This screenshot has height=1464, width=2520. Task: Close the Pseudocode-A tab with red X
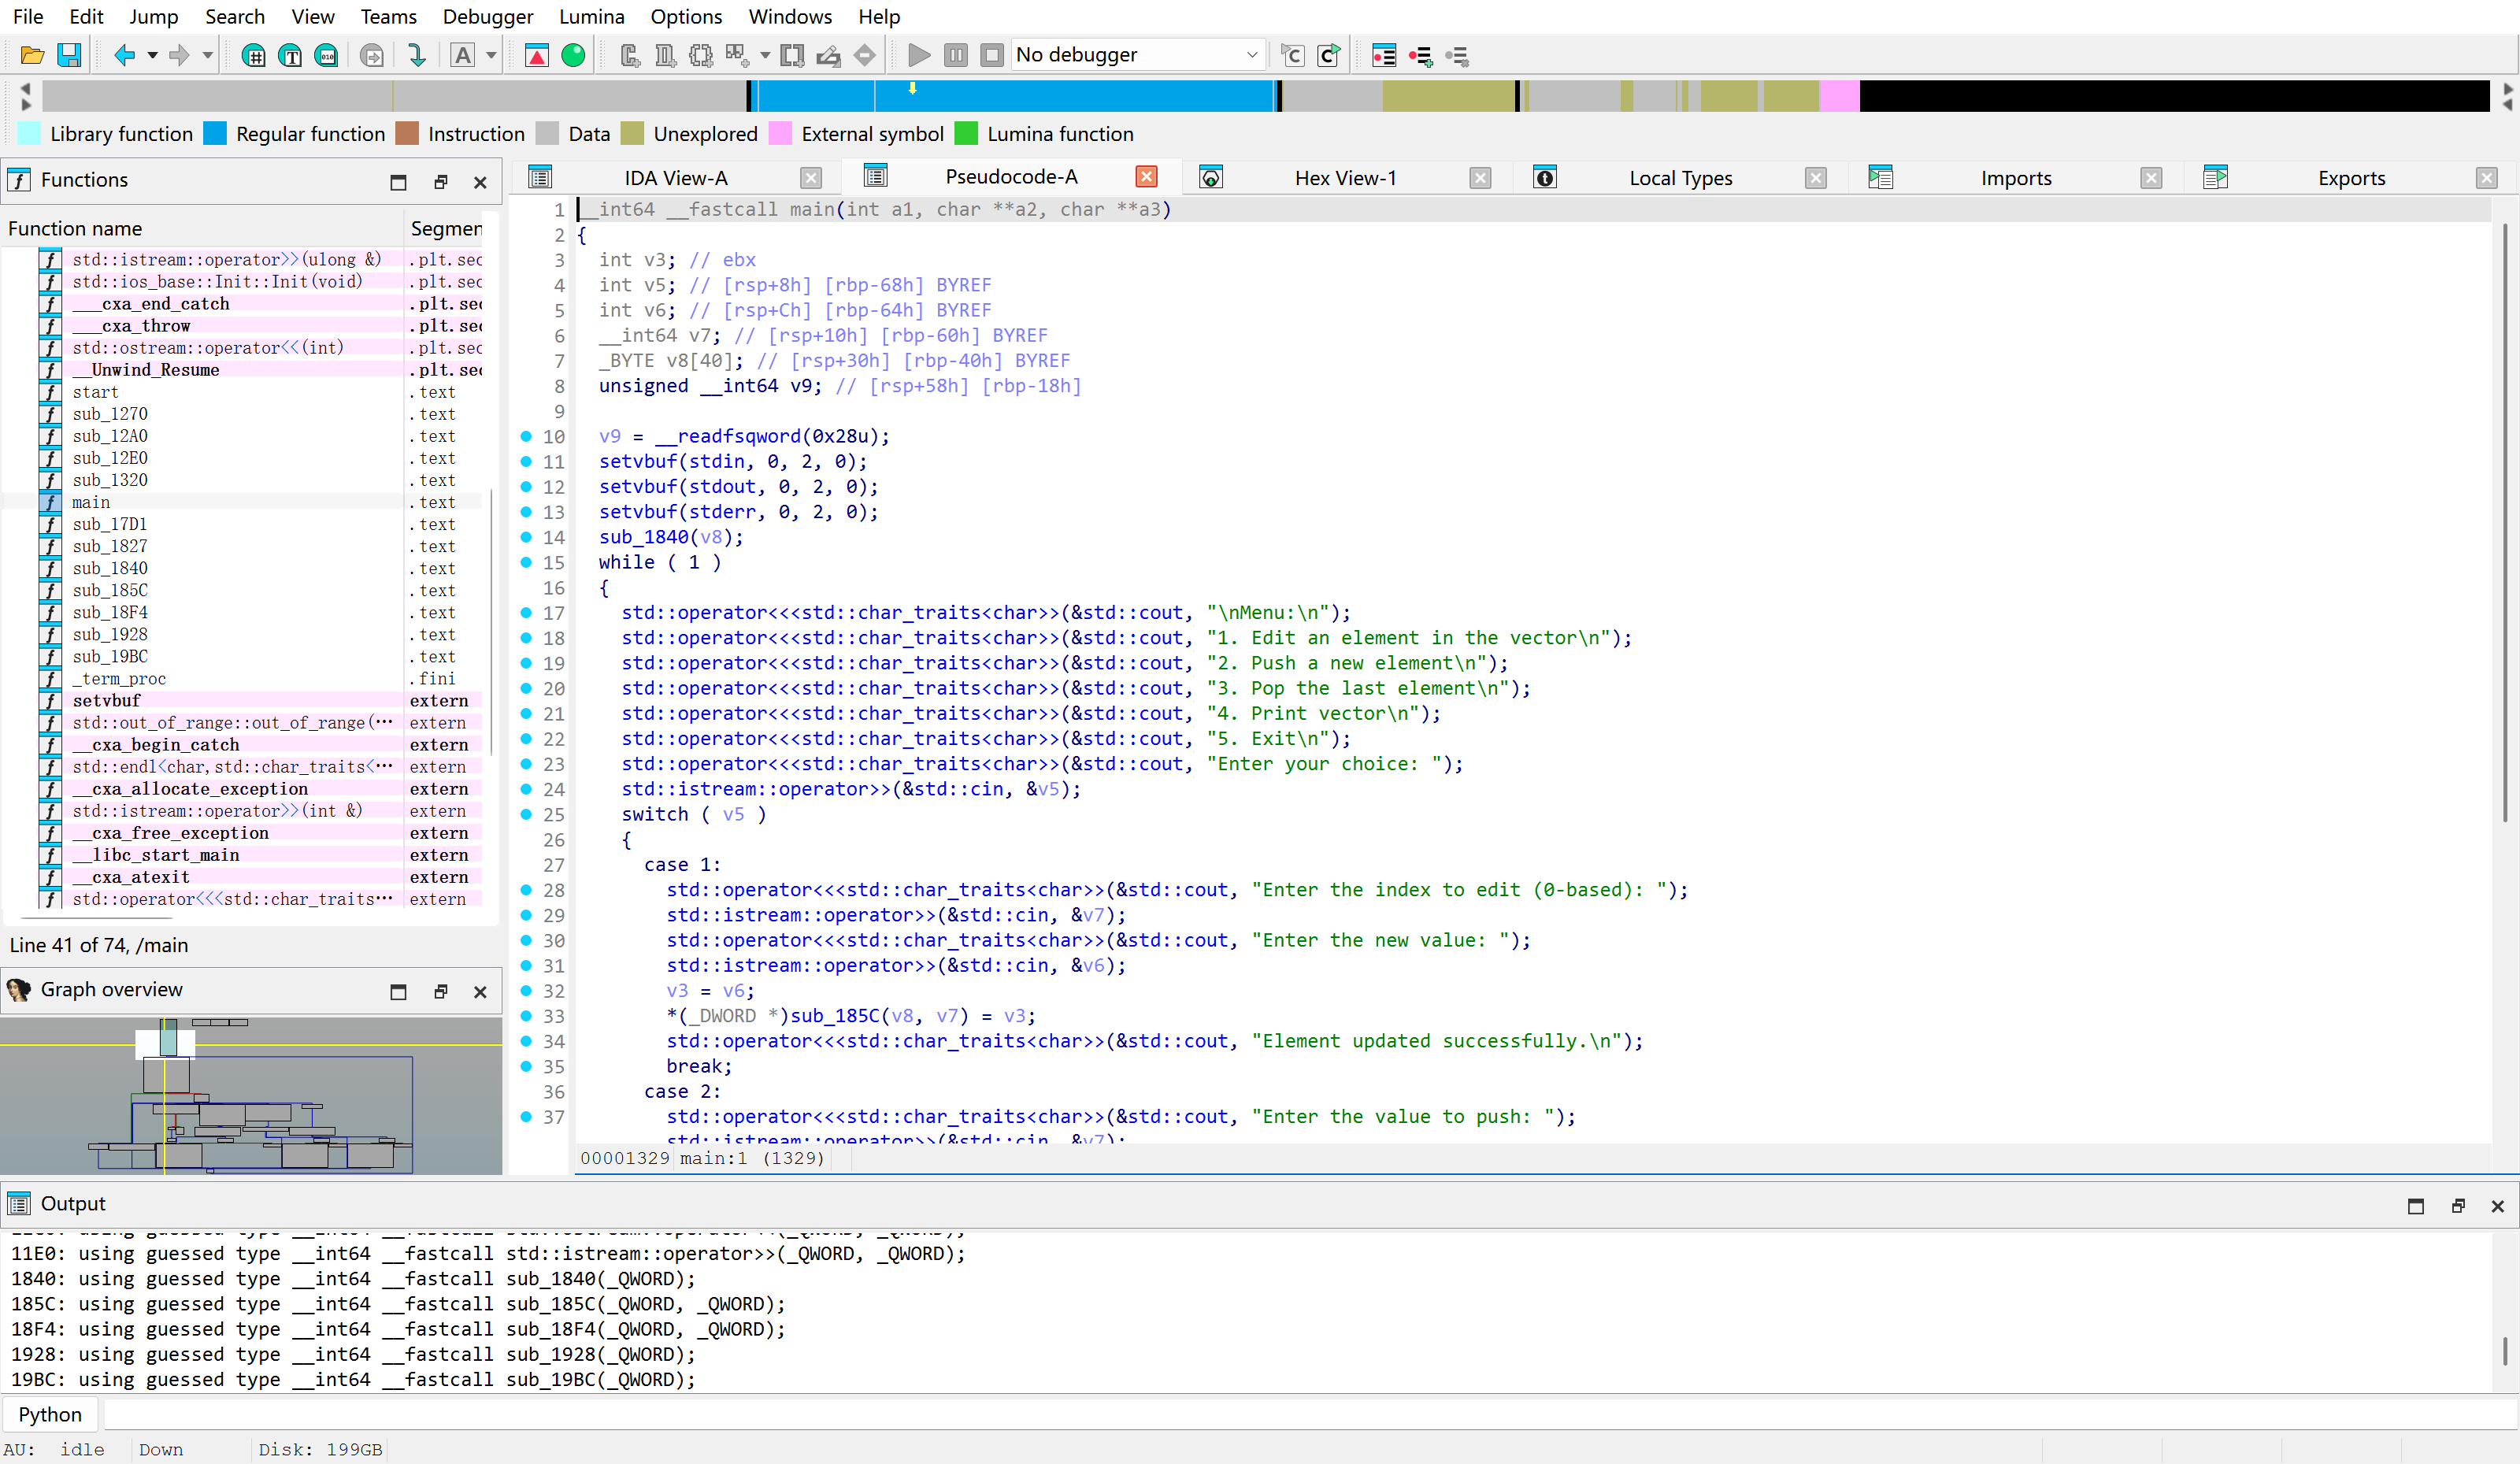1146,176
